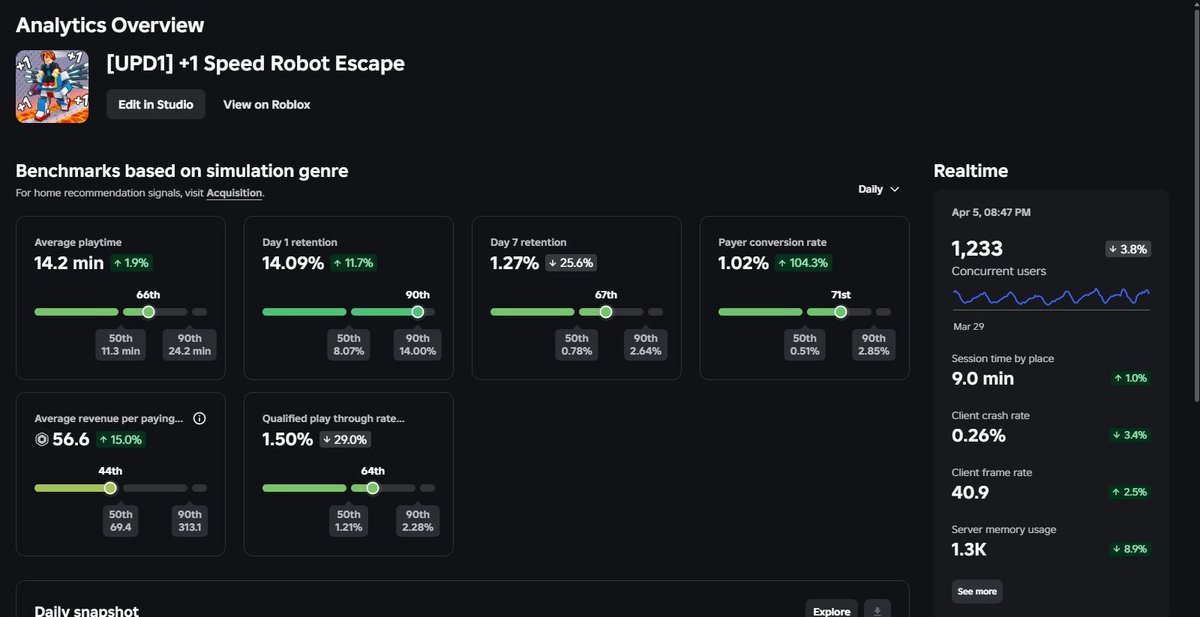This screenshot has width=1200, height=617.
Task: Click the 29.0% decrease badge
Action: [x=346, y=440]
